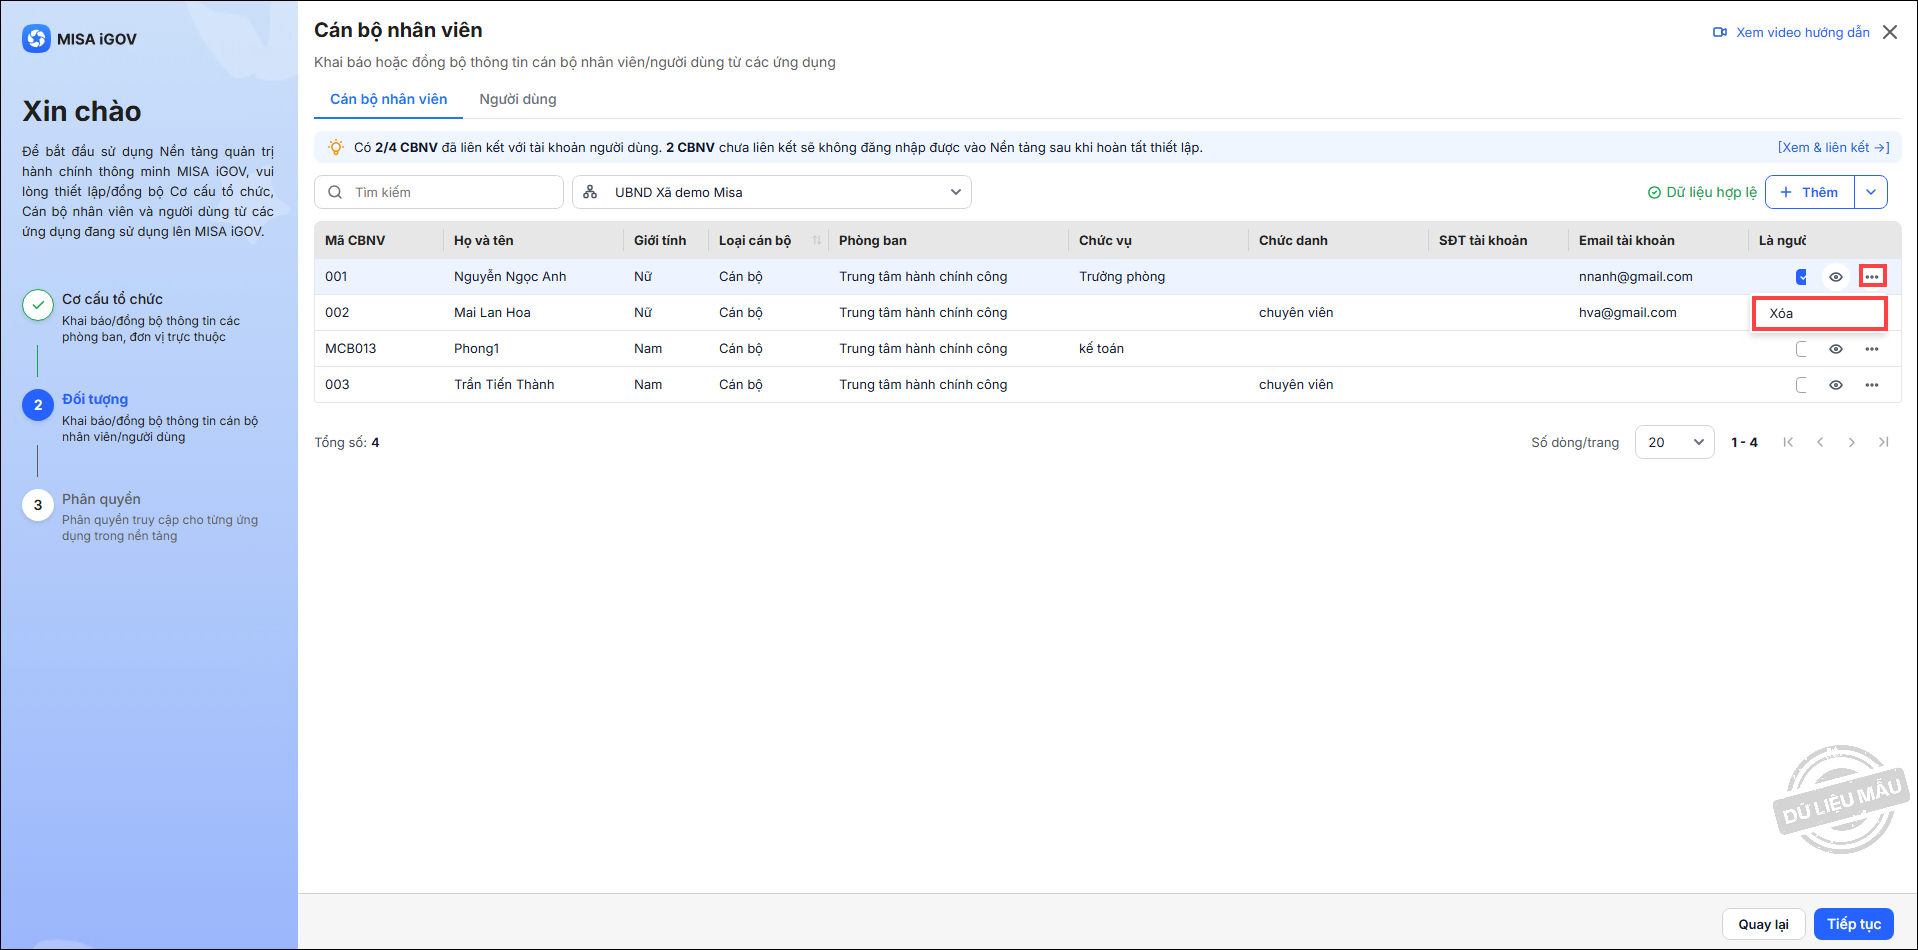
Task: Open the dropdown arrow beside Thêm
Action: pos(1871,192)
